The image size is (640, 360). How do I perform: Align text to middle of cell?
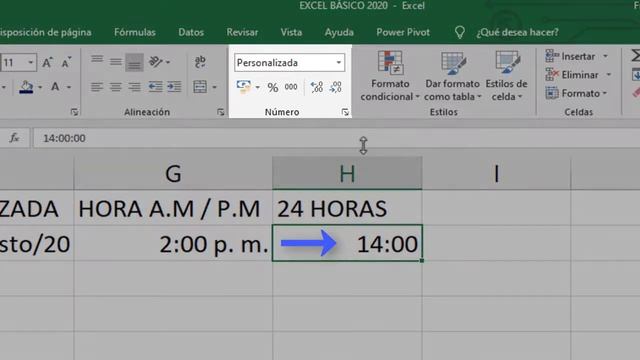click(116, 62)
